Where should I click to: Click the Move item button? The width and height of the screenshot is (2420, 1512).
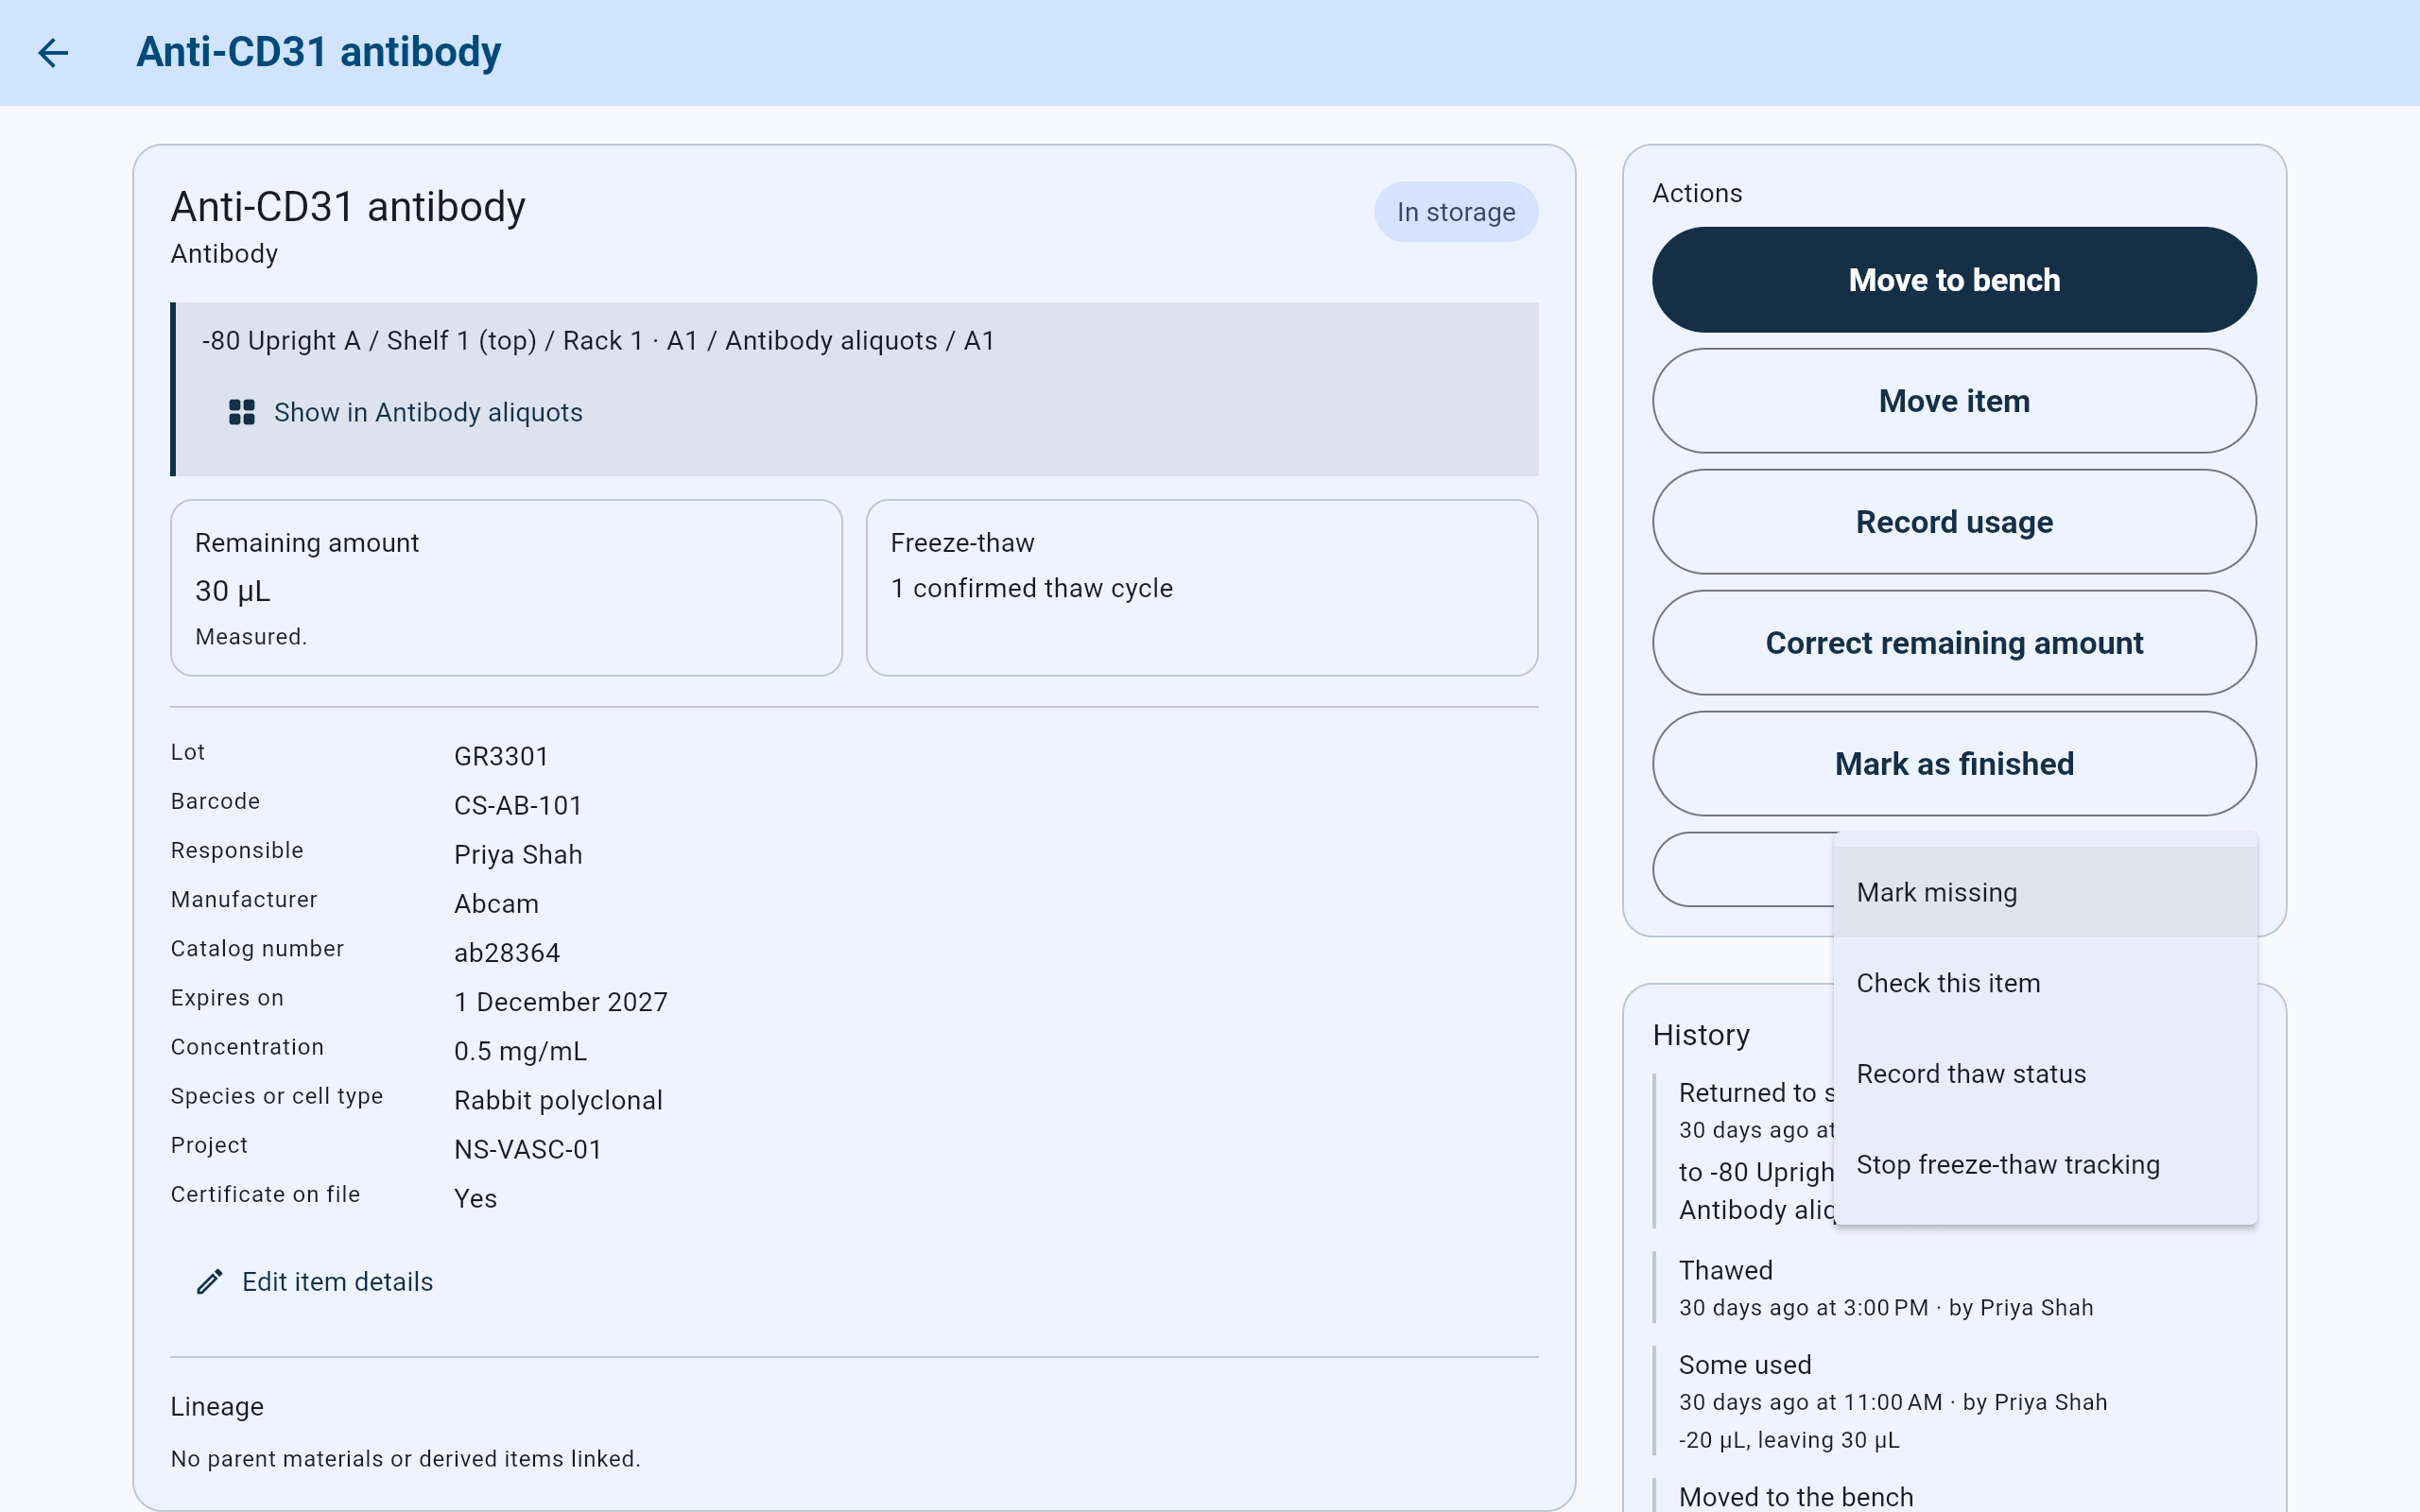click(x=1954, y=401)
